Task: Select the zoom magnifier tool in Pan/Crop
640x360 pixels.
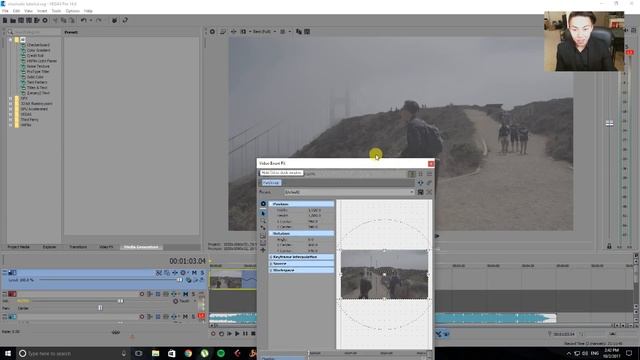Action: point(263,220)
